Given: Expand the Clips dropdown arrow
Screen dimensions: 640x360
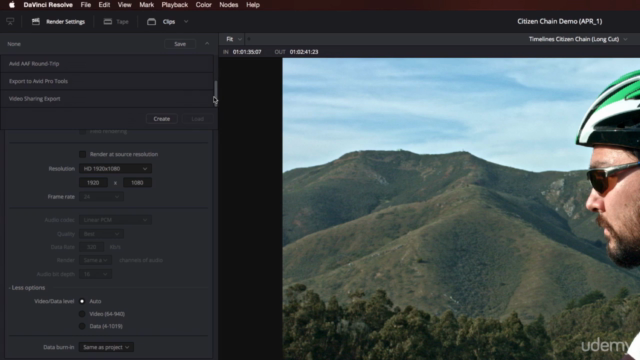Looking at the screenshot, I should 186,22.
